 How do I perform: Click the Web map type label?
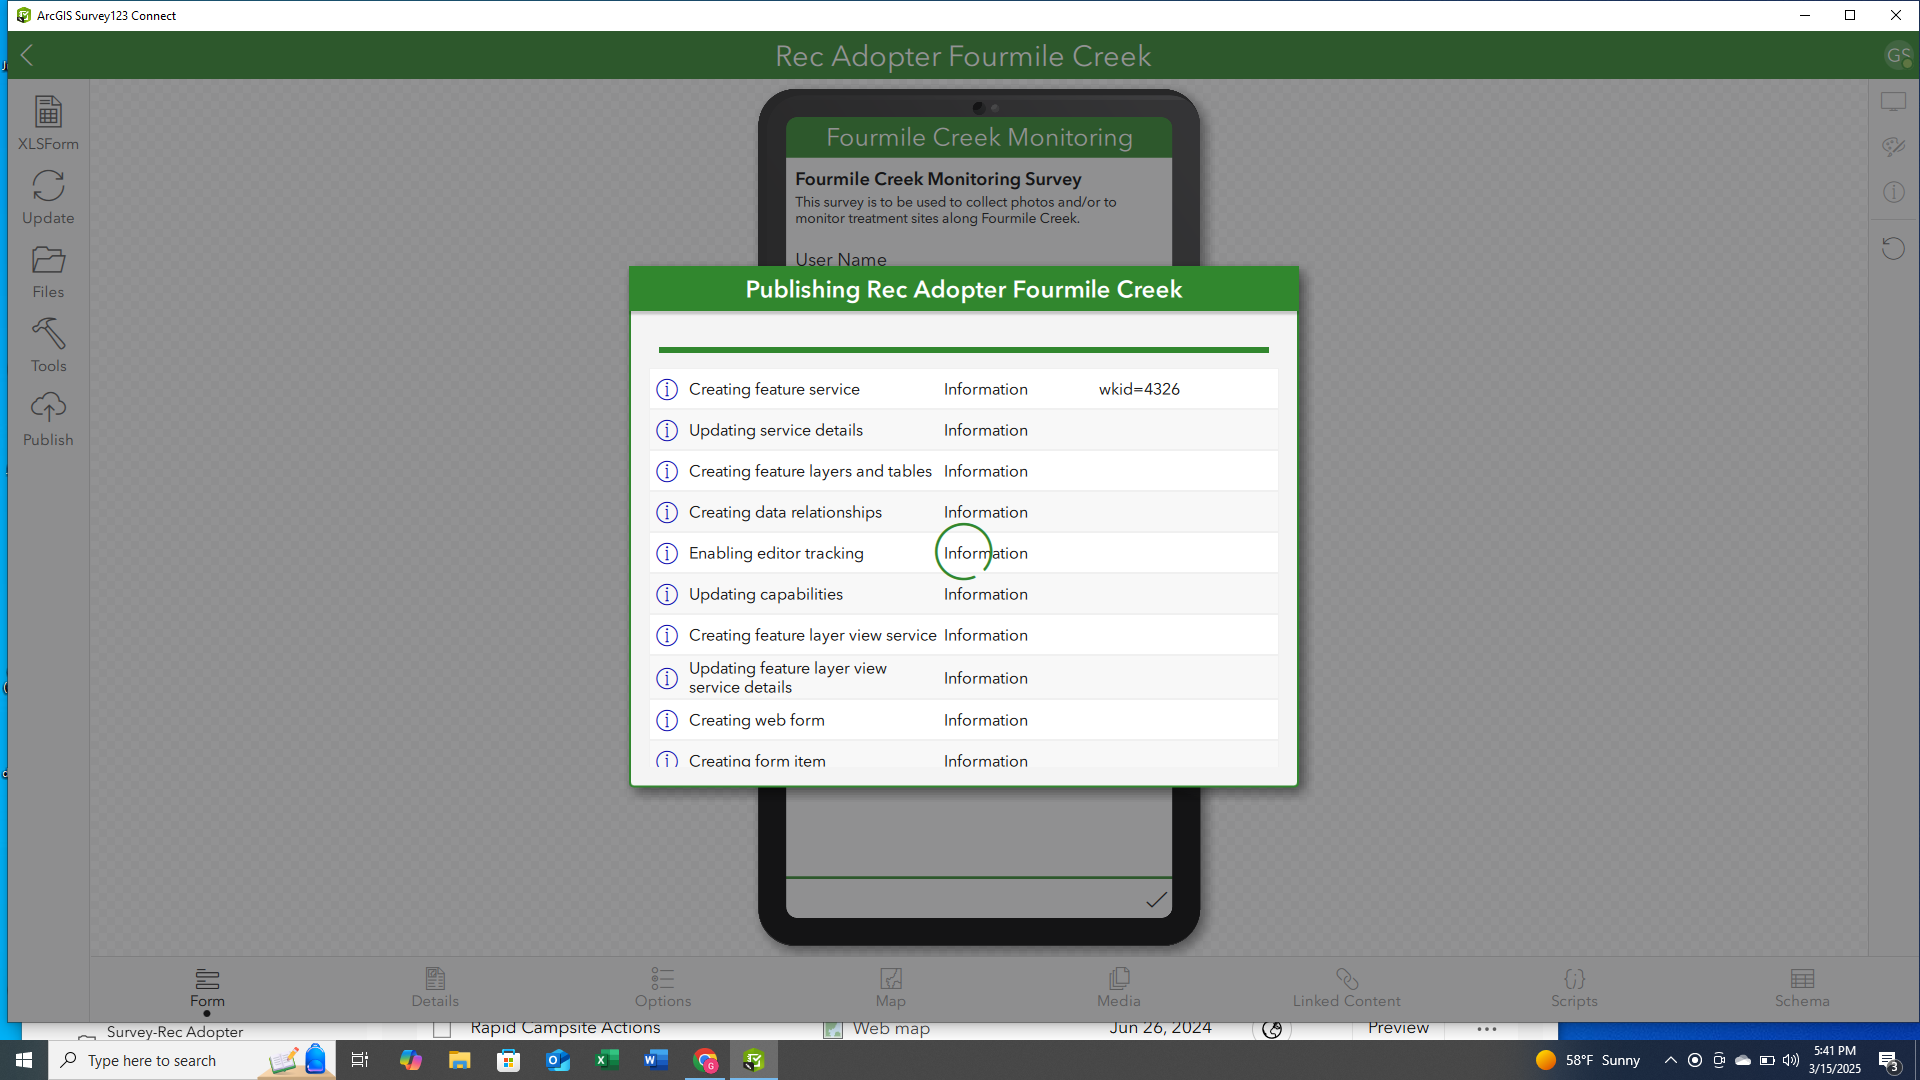[x=891, y=1029]
